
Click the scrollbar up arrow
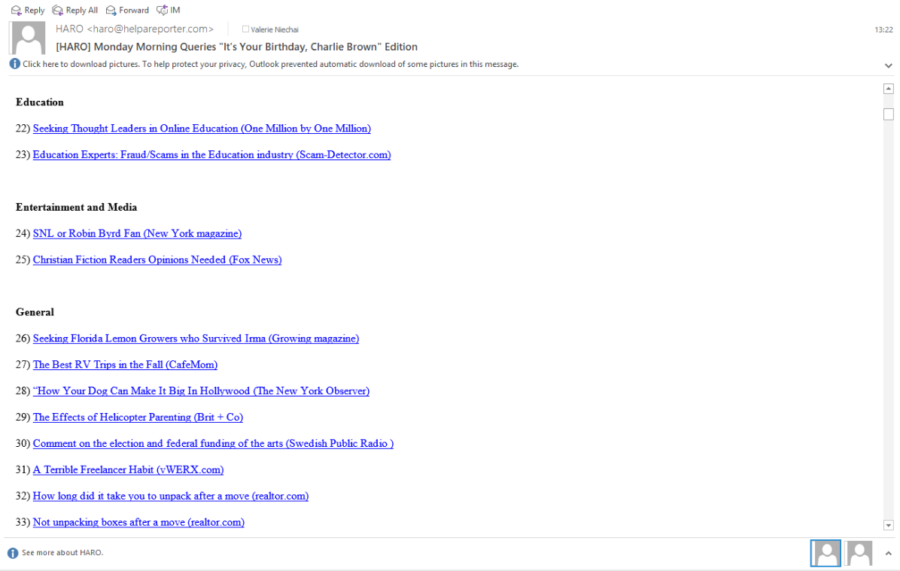tap(888, 88)
